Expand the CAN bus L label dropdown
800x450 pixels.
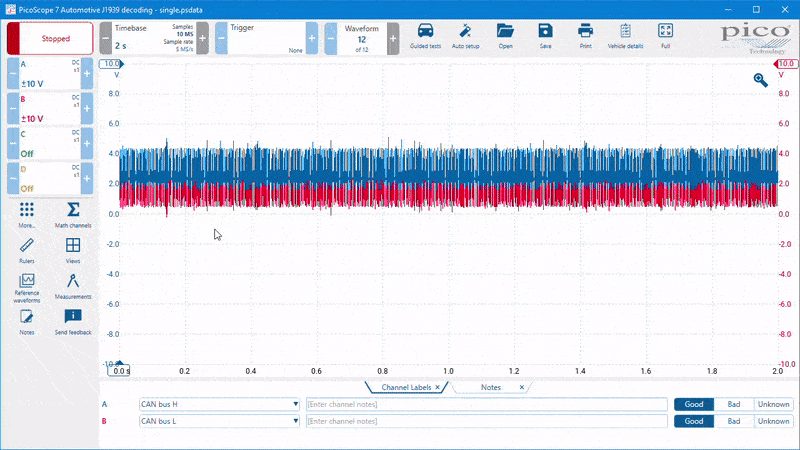pos(295,421)
